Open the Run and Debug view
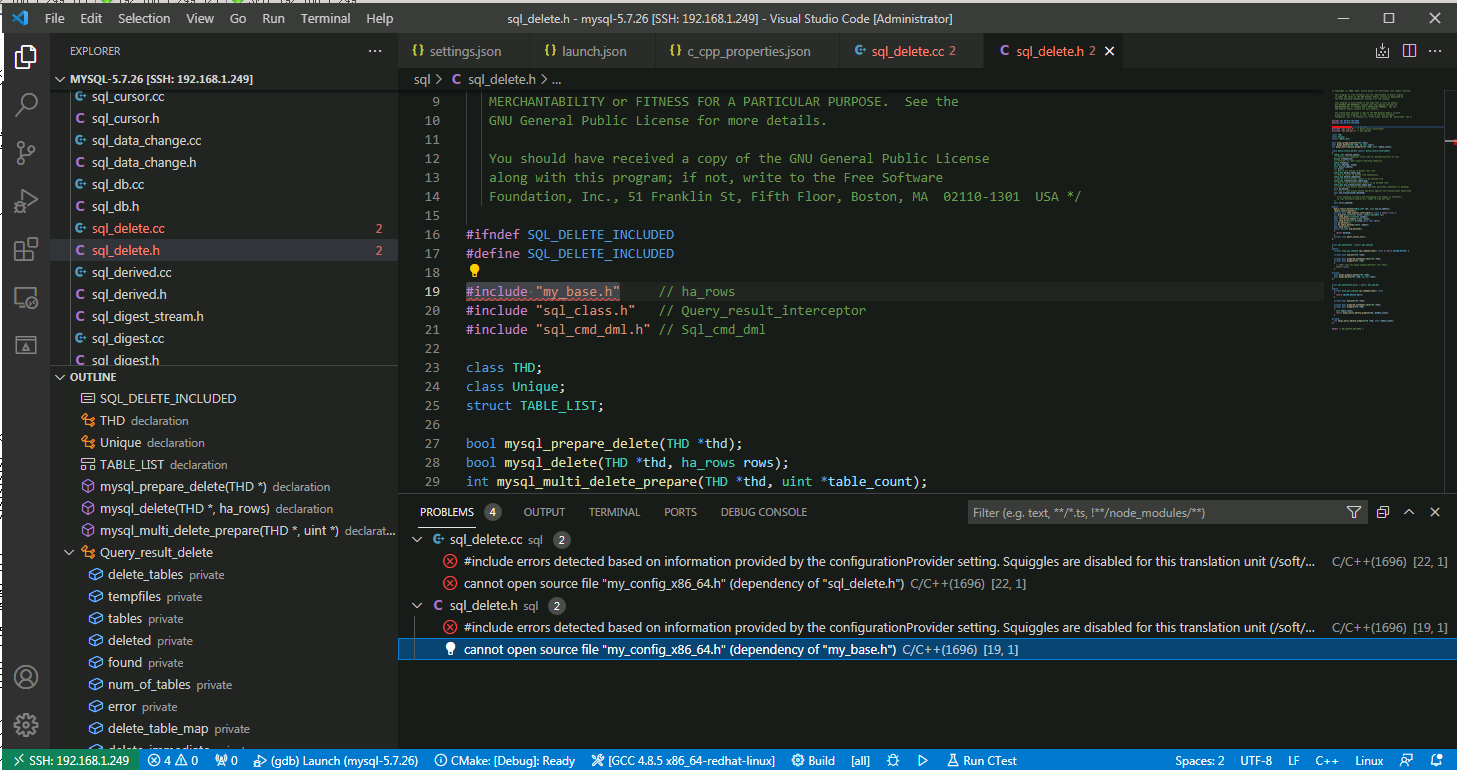The height and width of the screenshot is (770, 1457). coord(26,201)
